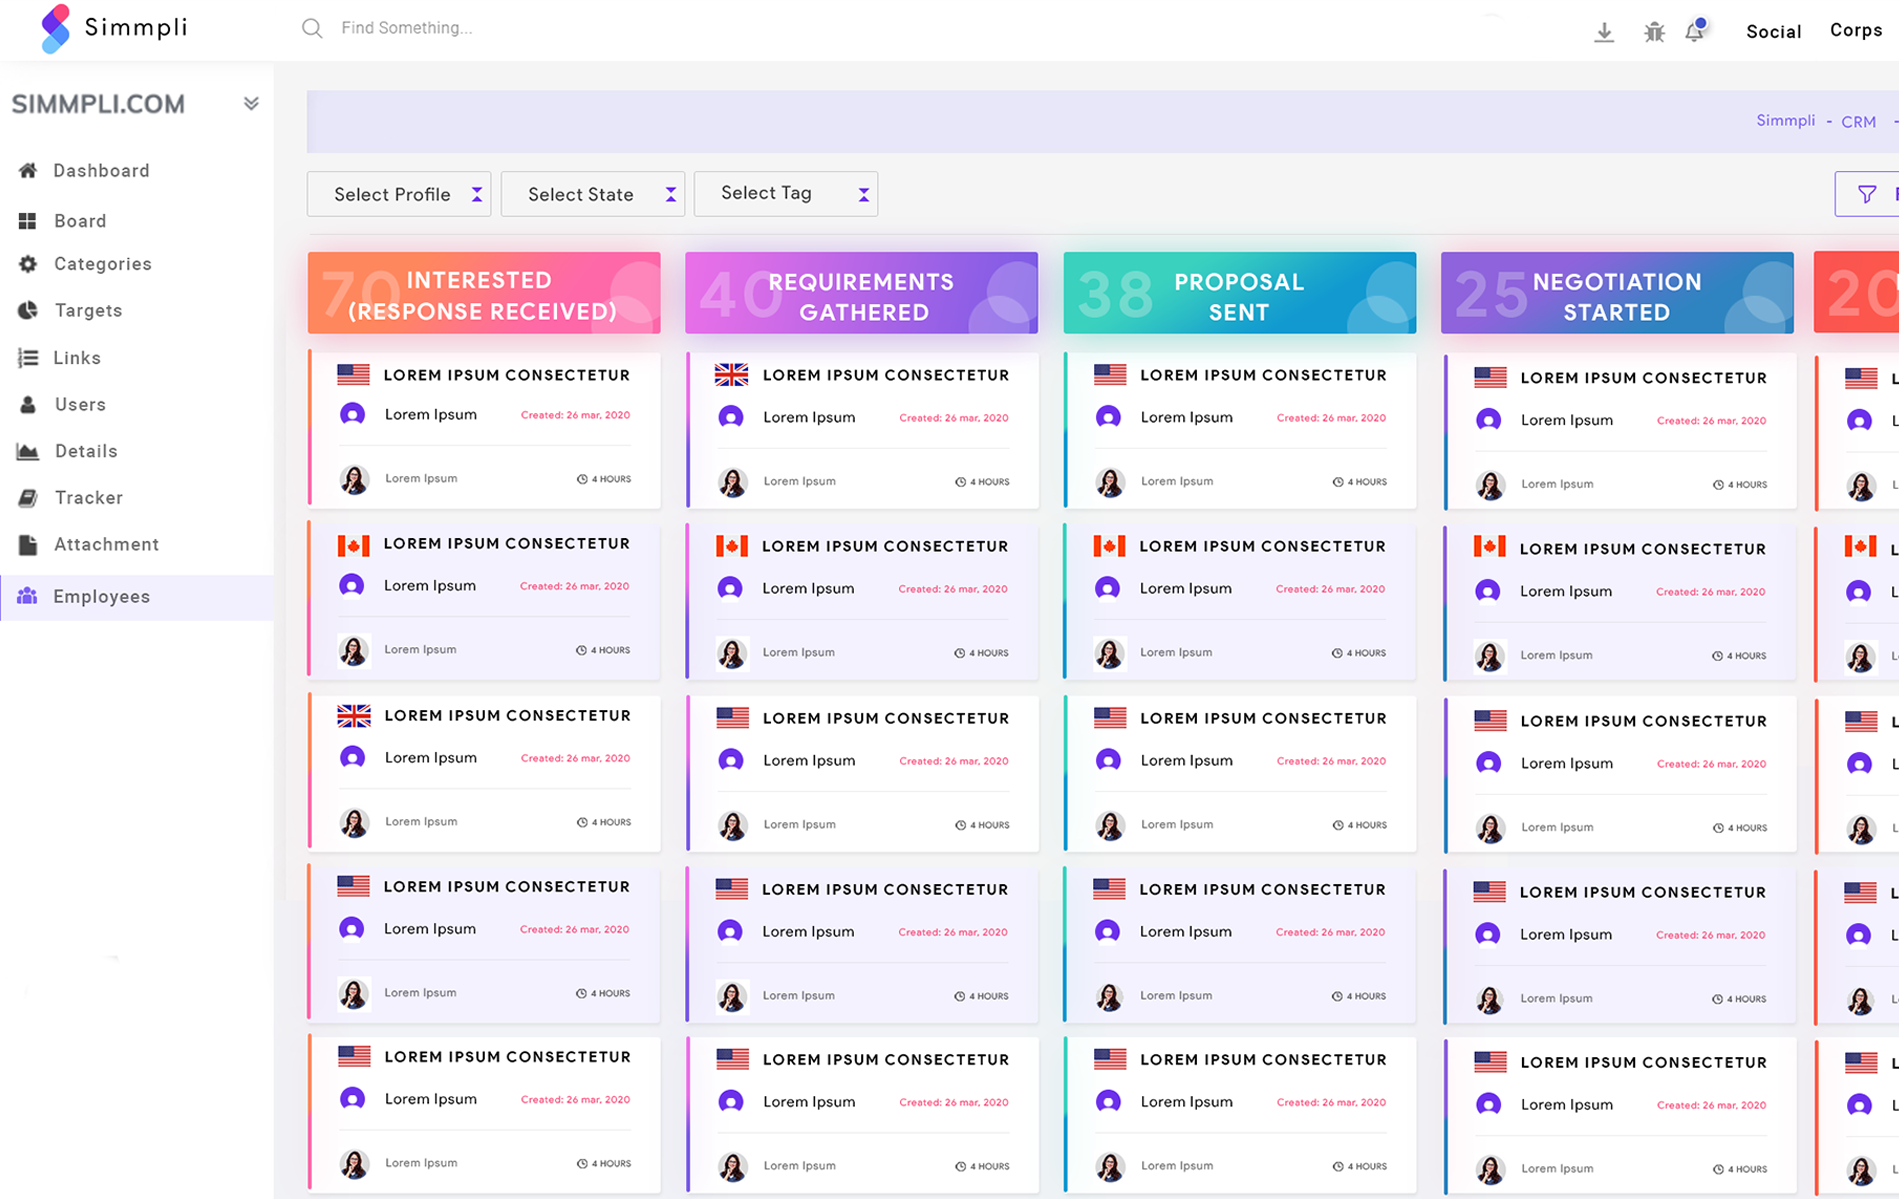Click the download icon in top bar
Screen dimensions: 1900x1200
(1604, 32)
